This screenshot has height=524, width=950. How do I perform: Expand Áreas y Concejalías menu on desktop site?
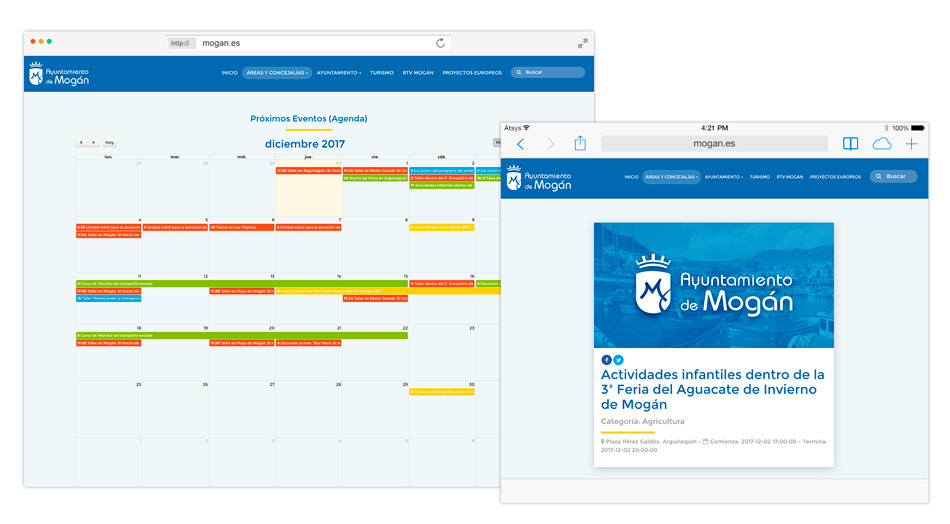[277, 73]
